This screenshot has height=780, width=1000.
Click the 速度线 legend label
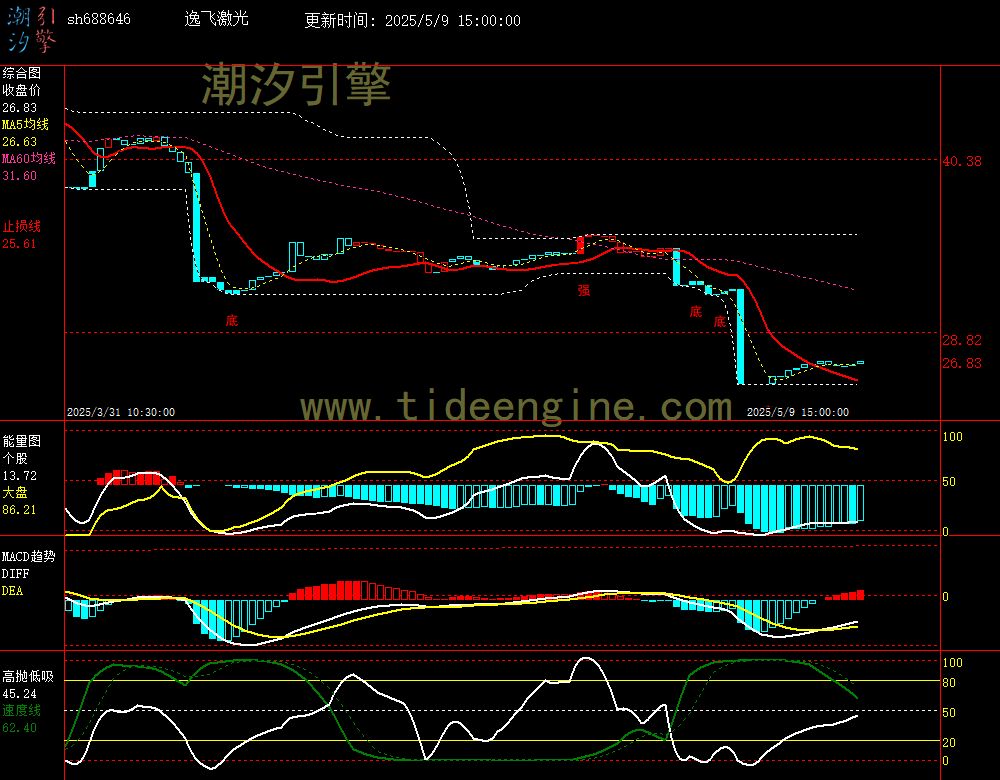tap(22, 710)
